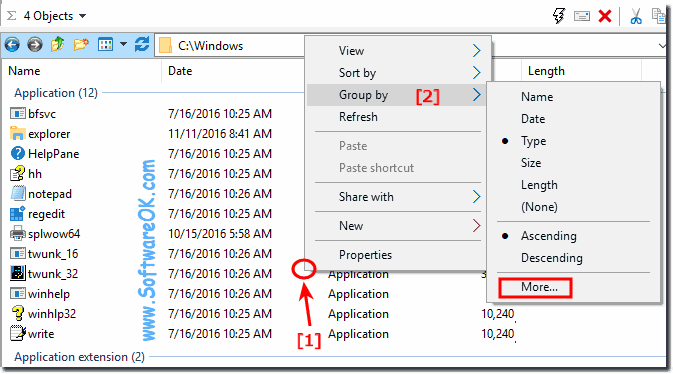Select the bfsvc file icon
Screen dimensions: 673x374
click(x=18, y=113)
